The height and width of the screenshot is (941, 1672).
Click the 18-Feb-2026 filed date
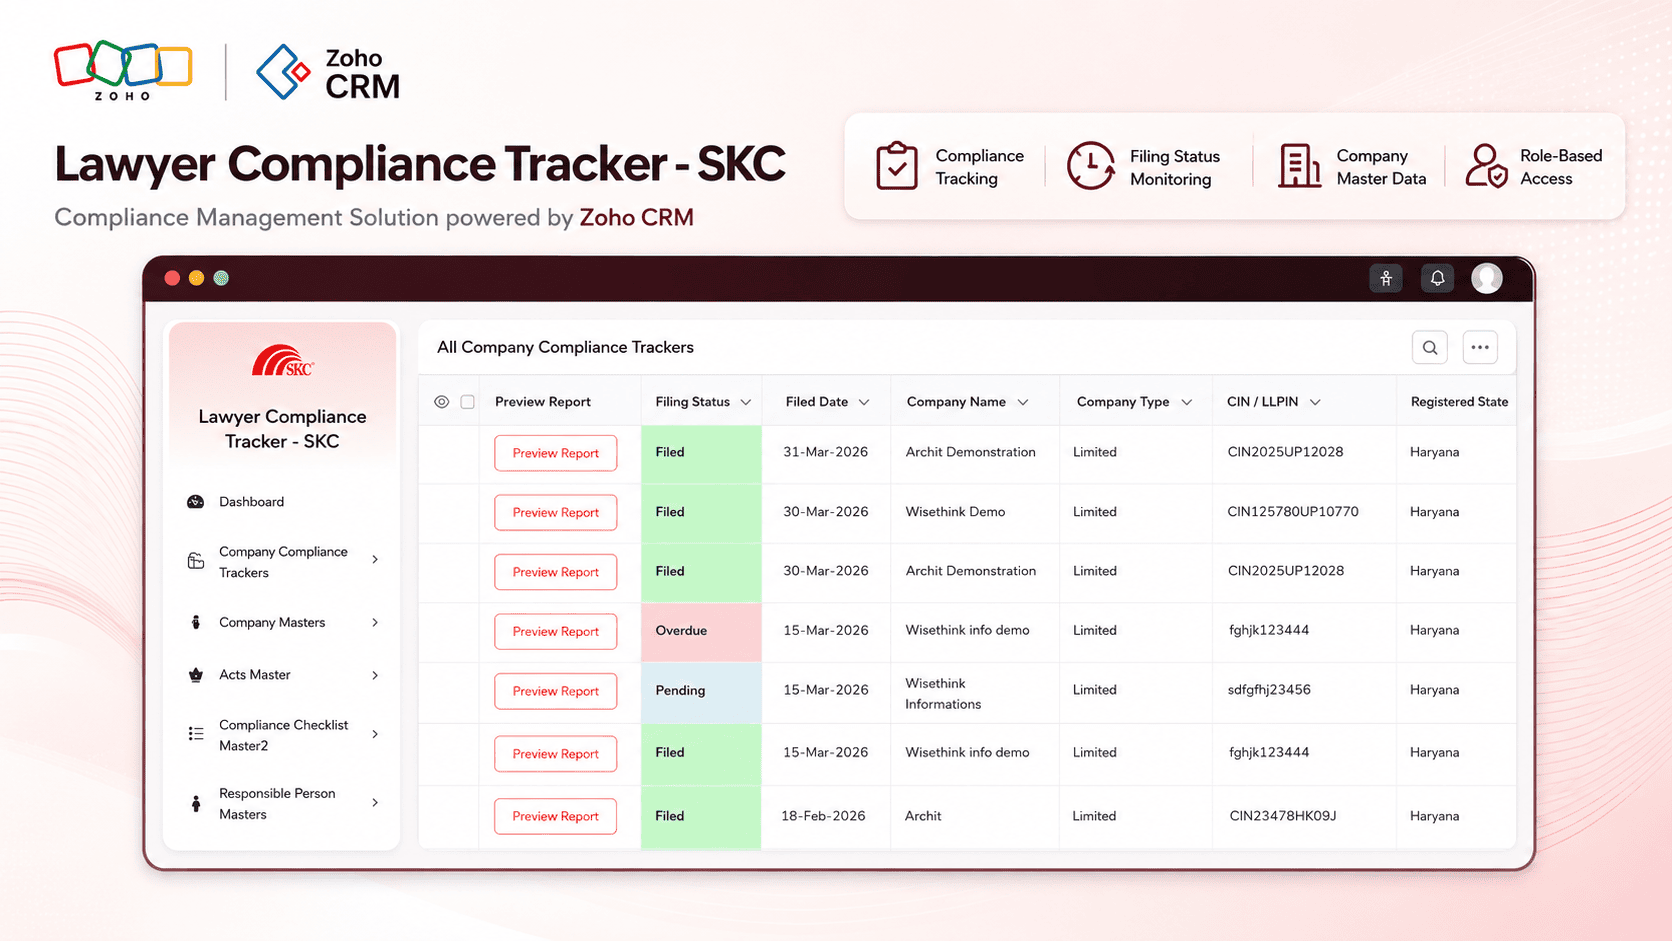[x=823, y=816]
